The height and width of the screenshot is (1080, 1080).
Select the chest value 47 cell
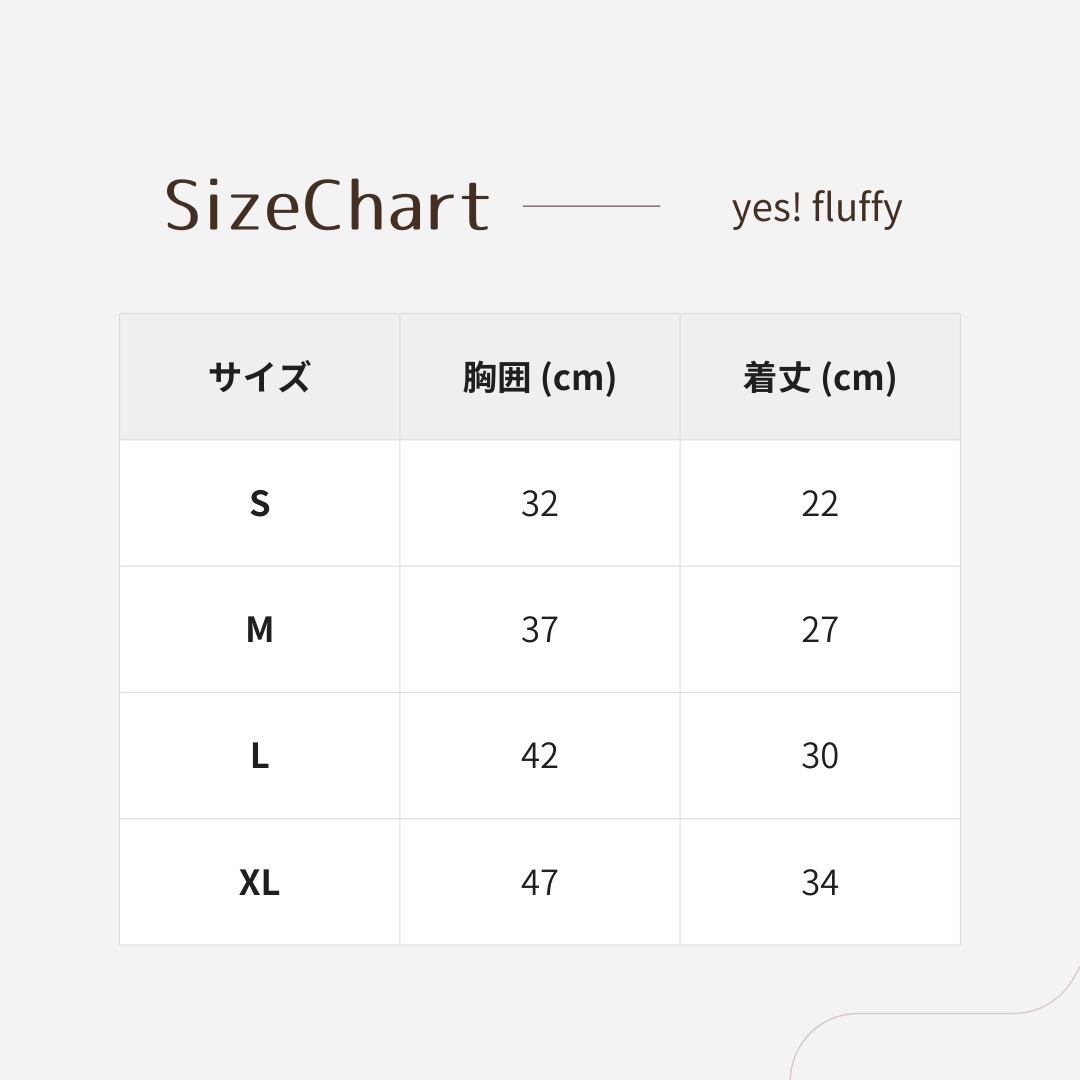(x=539, y=882)
